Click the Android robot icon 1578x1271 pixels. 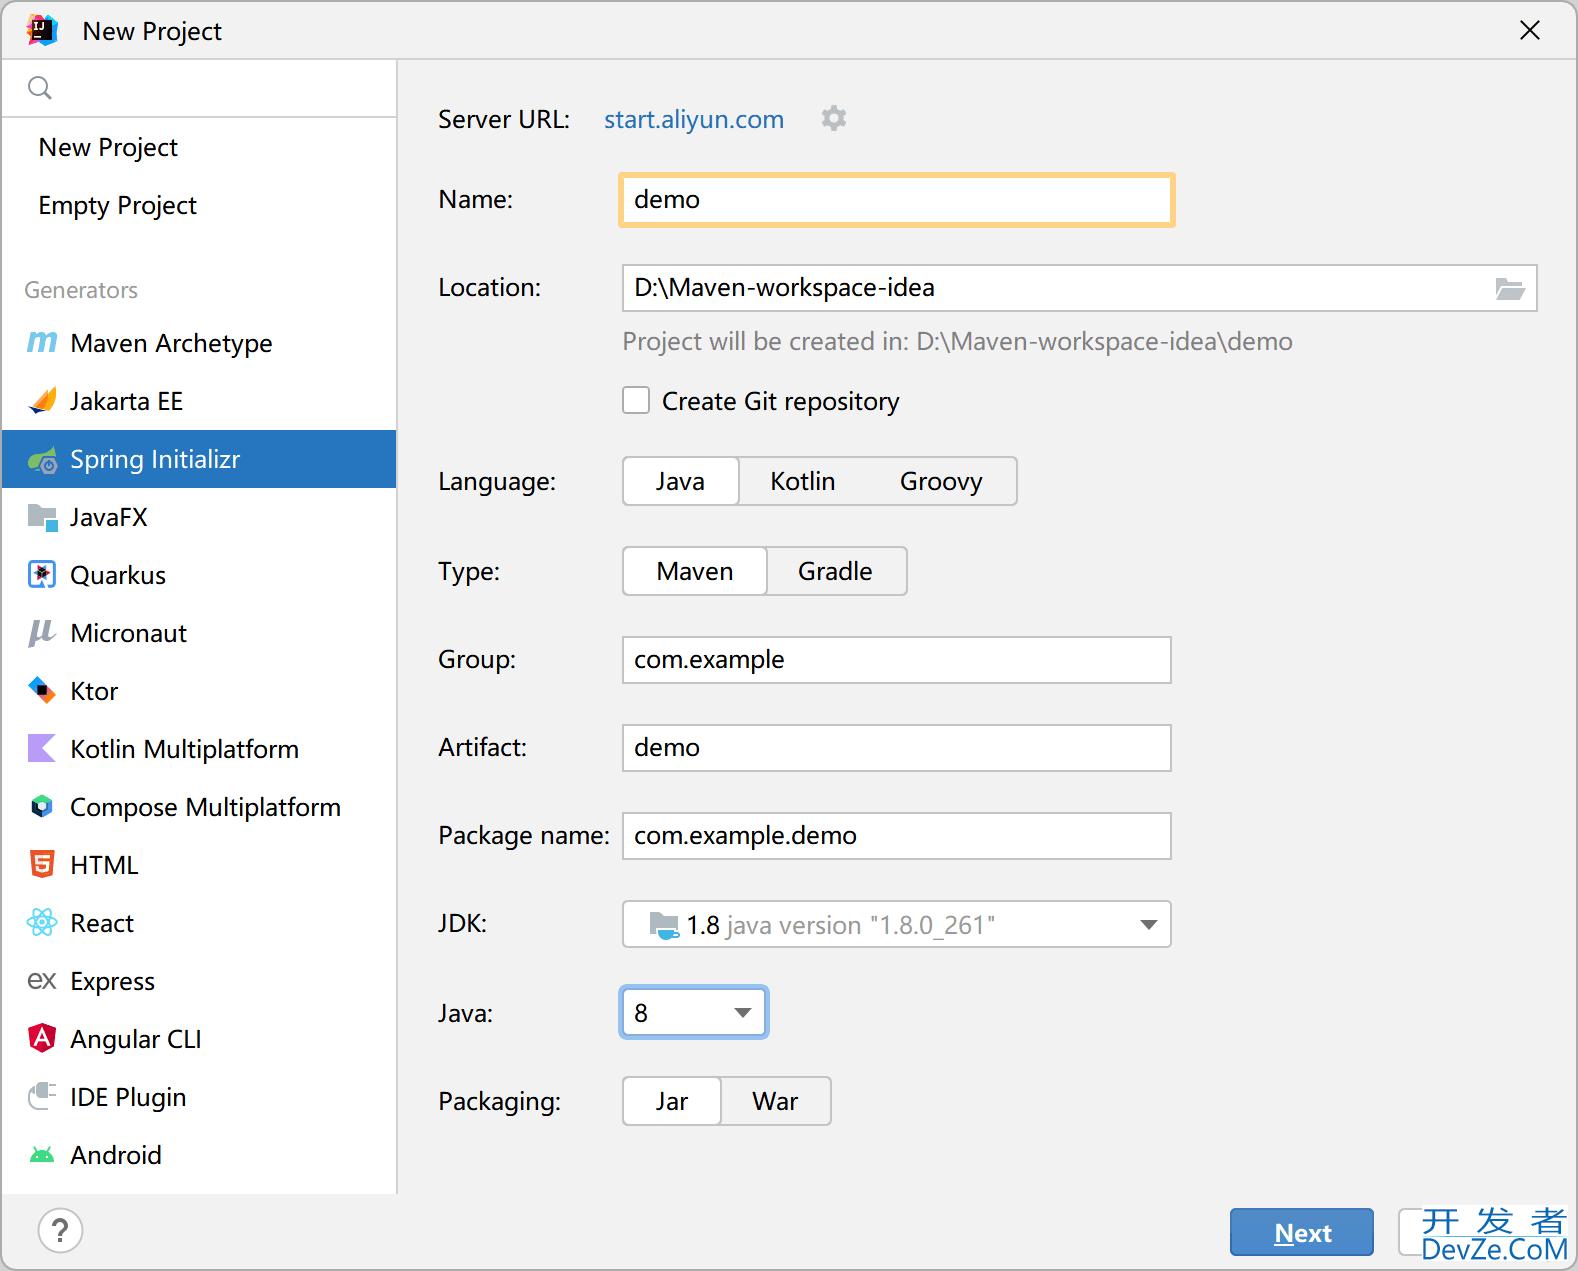(x=42, y=1155)
